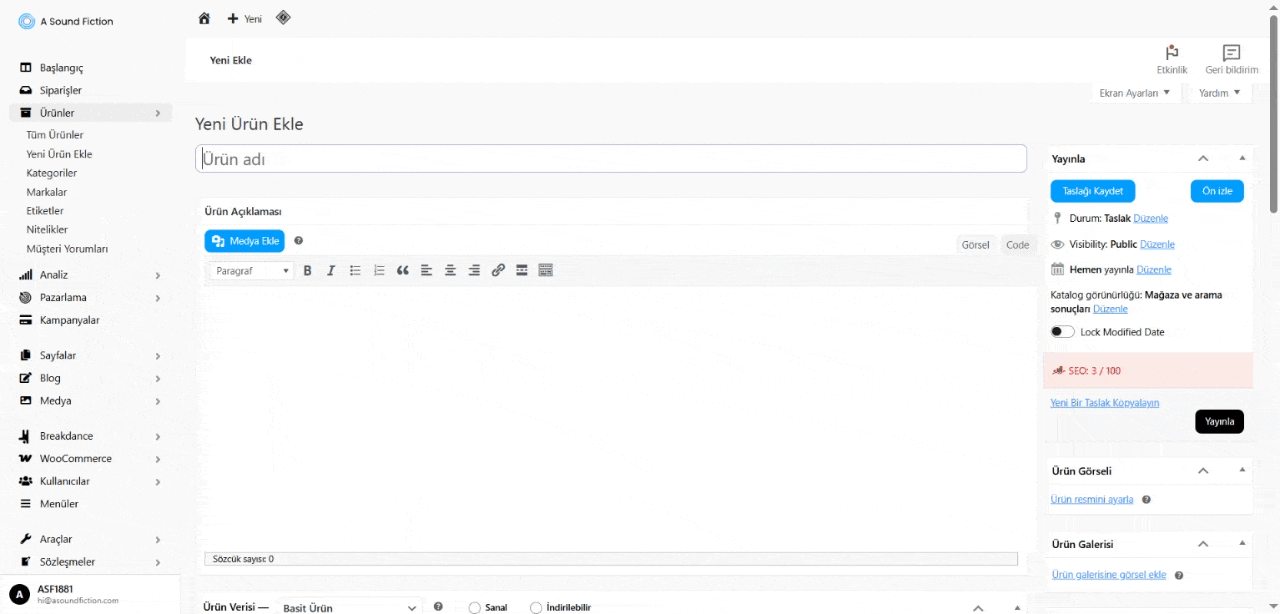The width and height of the screenshot is (1280, 614).
Task: Expand the Ekran Ayarları options
Action: [x=1134, y=93]
